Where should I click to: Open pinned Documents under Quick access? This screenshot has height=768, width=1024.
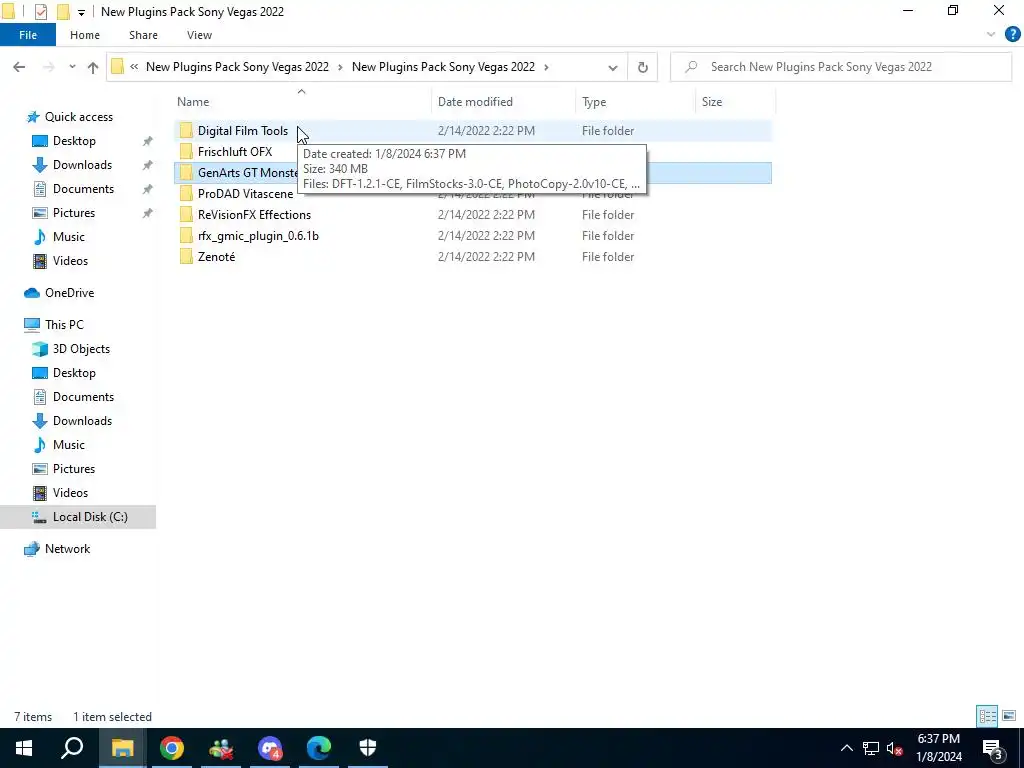tap(83, 189)
